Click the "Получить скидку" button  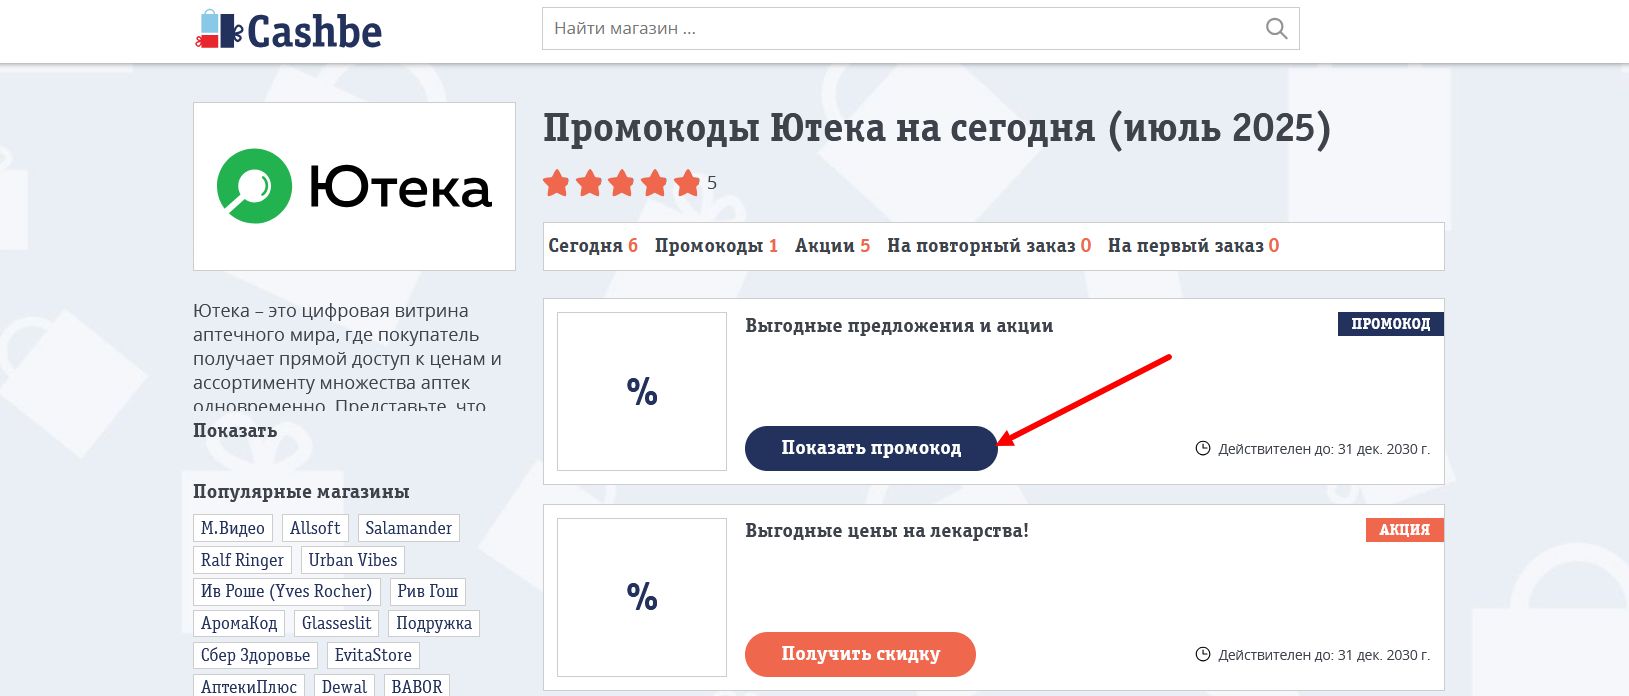click(860, 654)
